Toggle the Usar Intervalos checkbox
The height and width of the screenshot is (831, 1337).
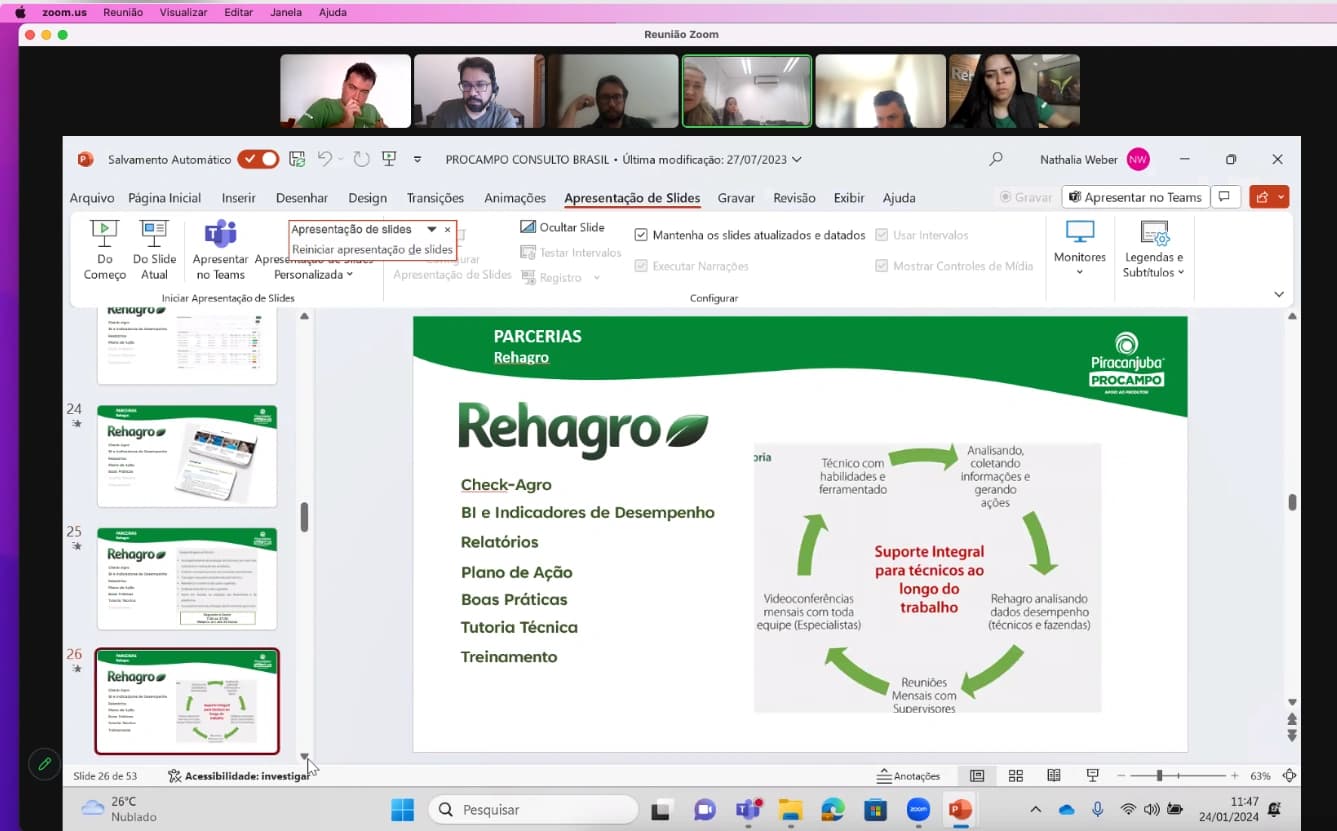[x=882, y=235]
